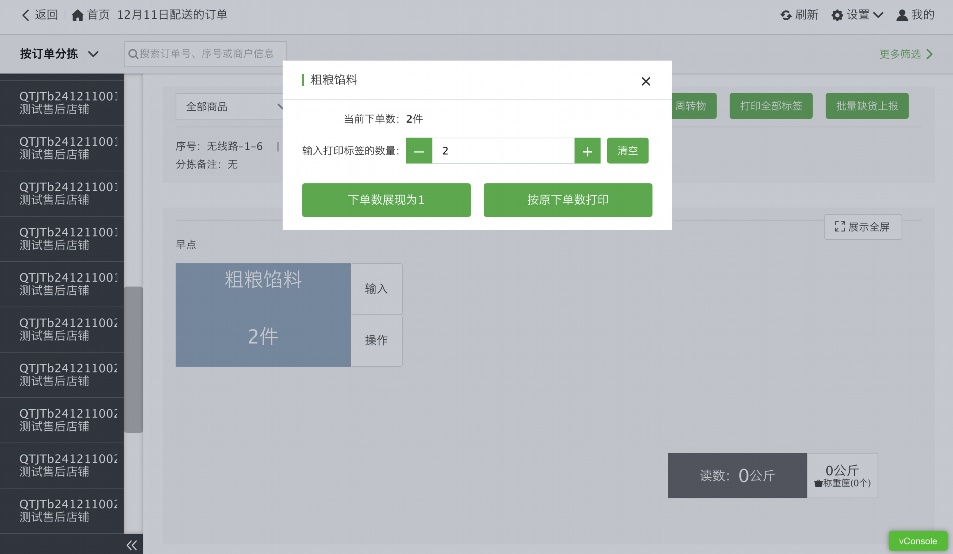Click the sidebar scrollbar thumb
953x554 pixels.
133,360
